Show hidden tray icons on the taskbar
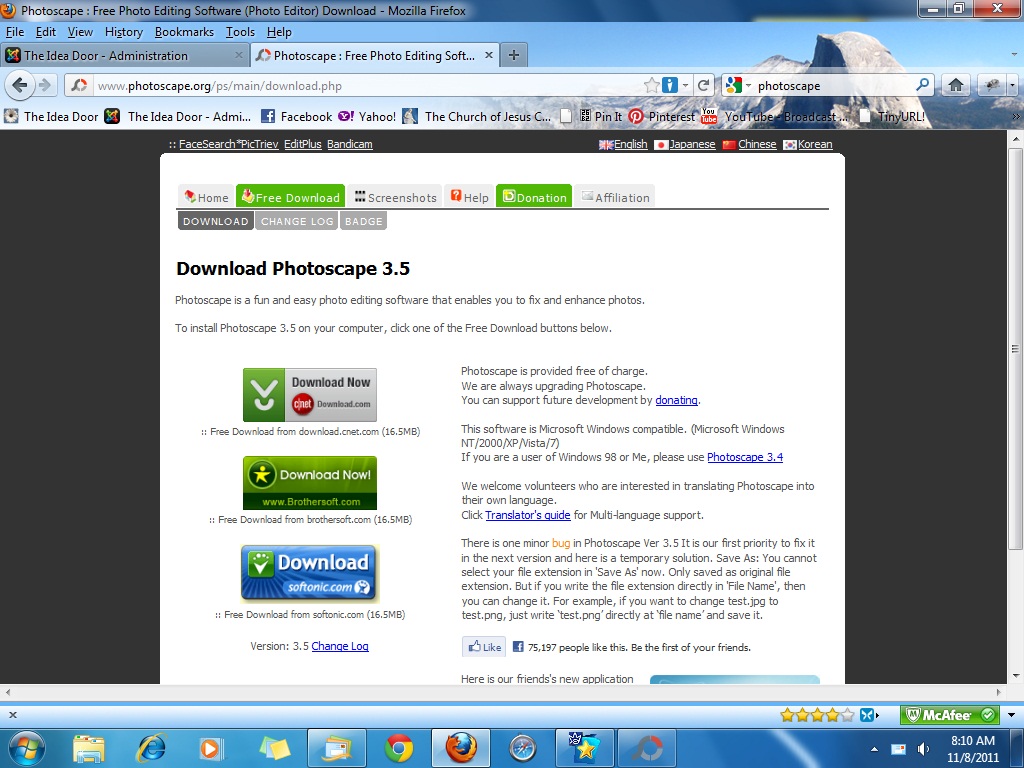Screen dimensions: 1024x768 pyautogui.click(x=874, y=749)
